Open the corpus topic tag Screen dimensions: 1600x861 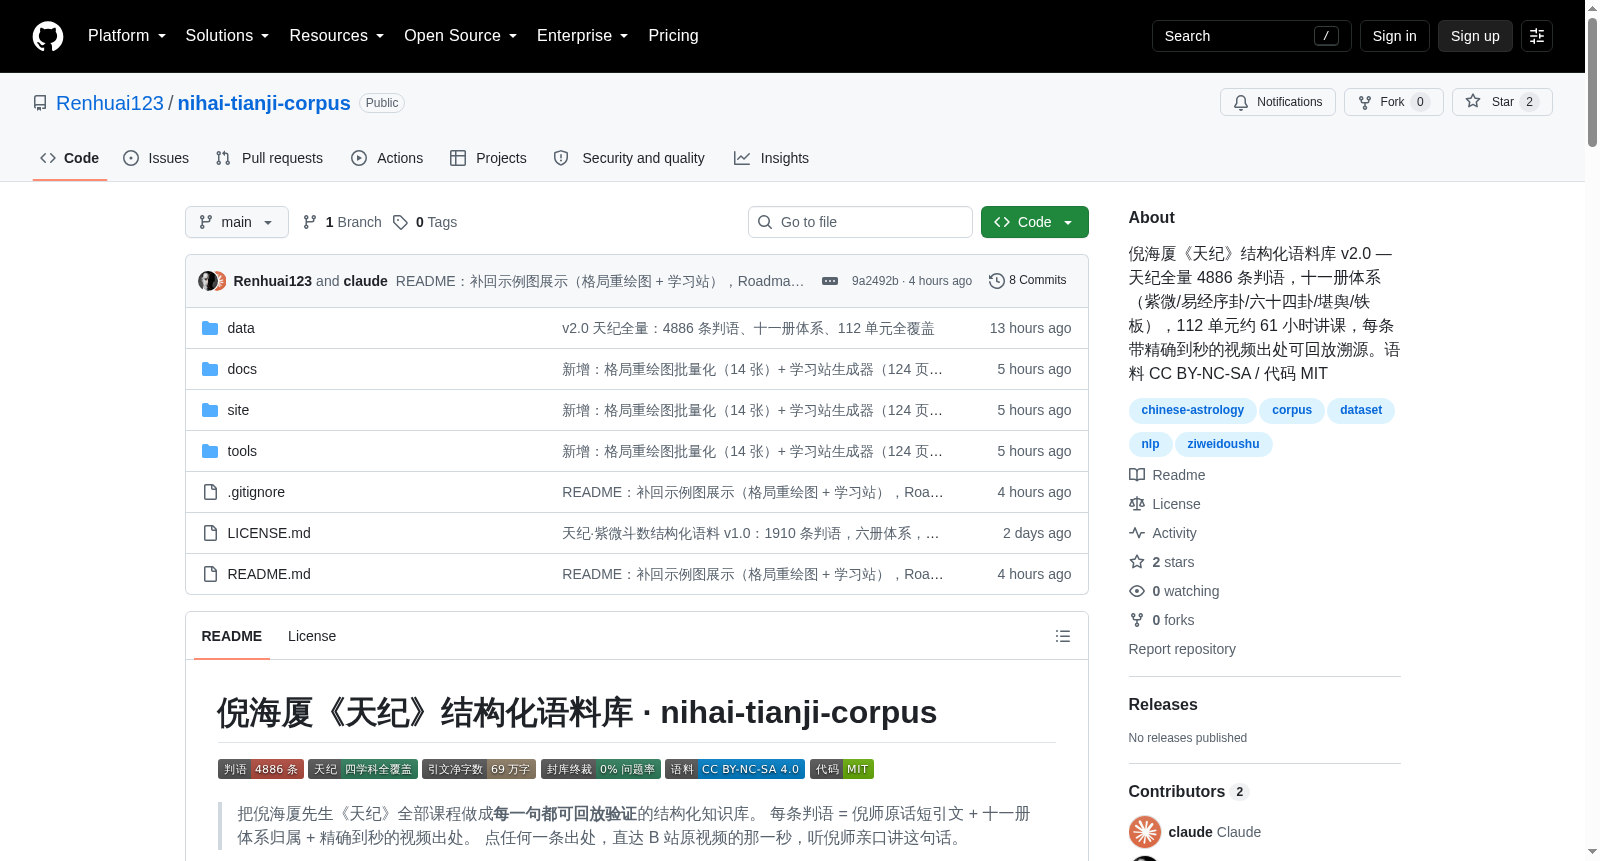pos(1292,410)
